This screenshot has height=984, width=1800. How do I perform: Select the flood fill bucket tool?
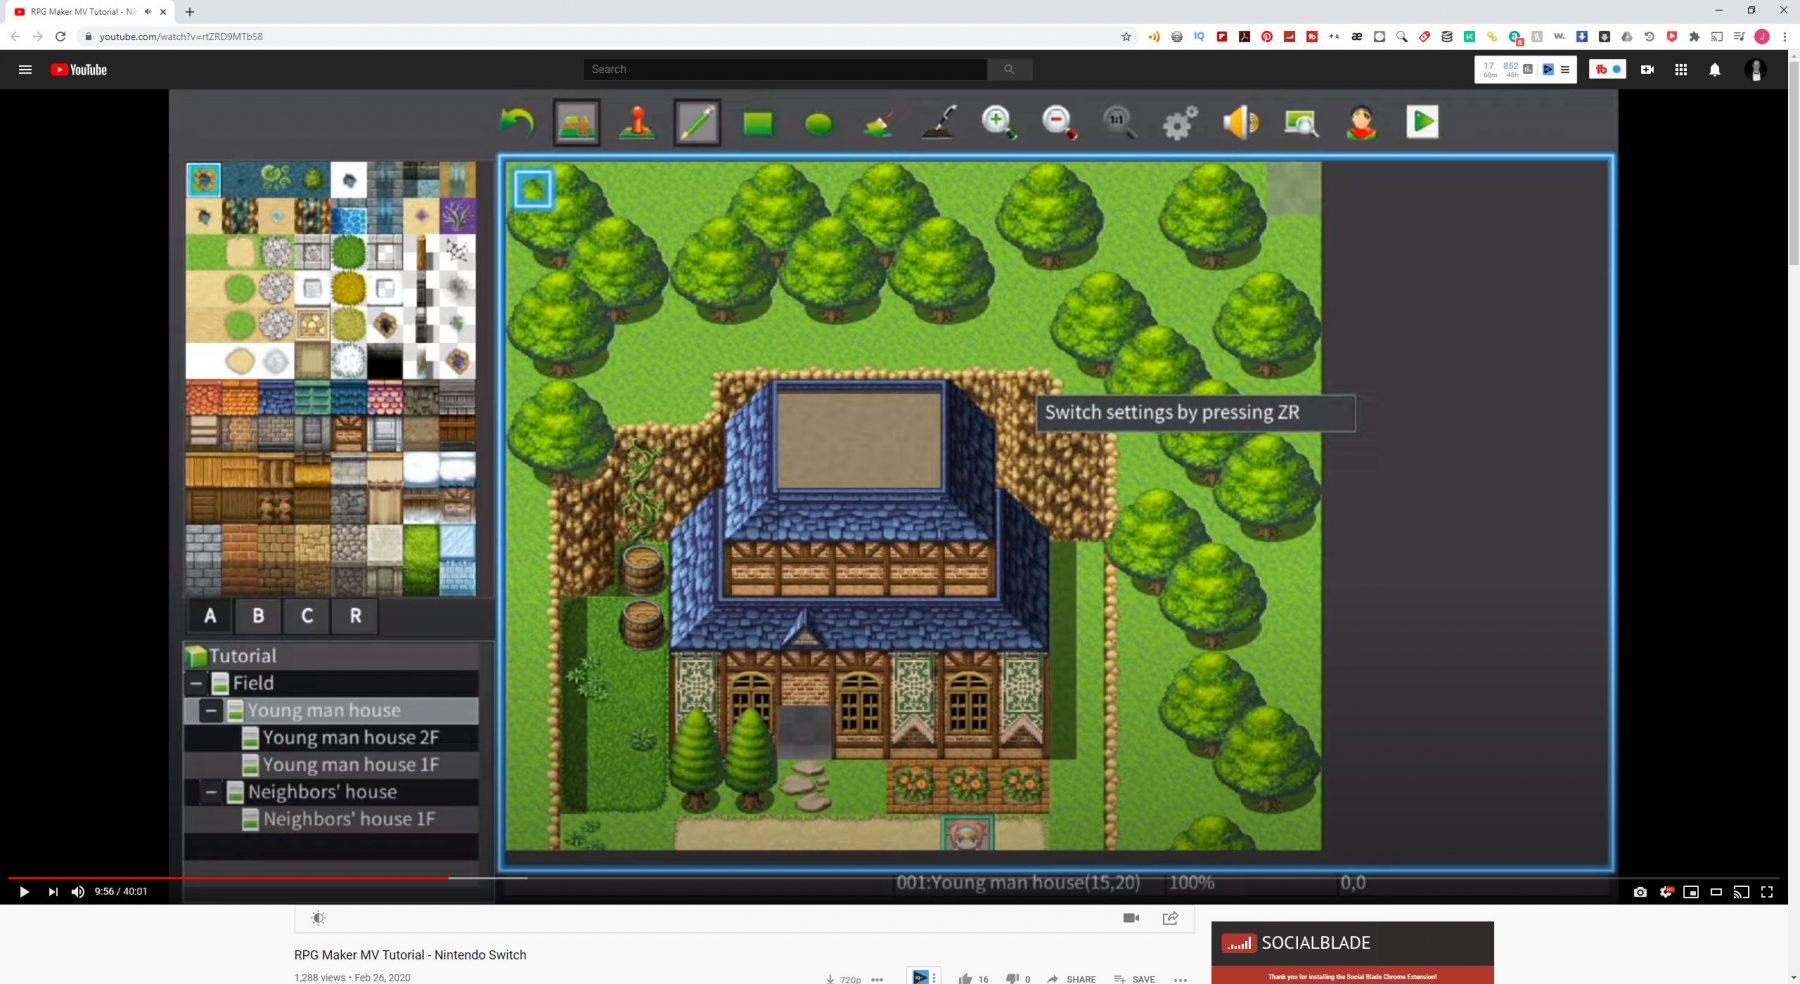click(879, 124)
